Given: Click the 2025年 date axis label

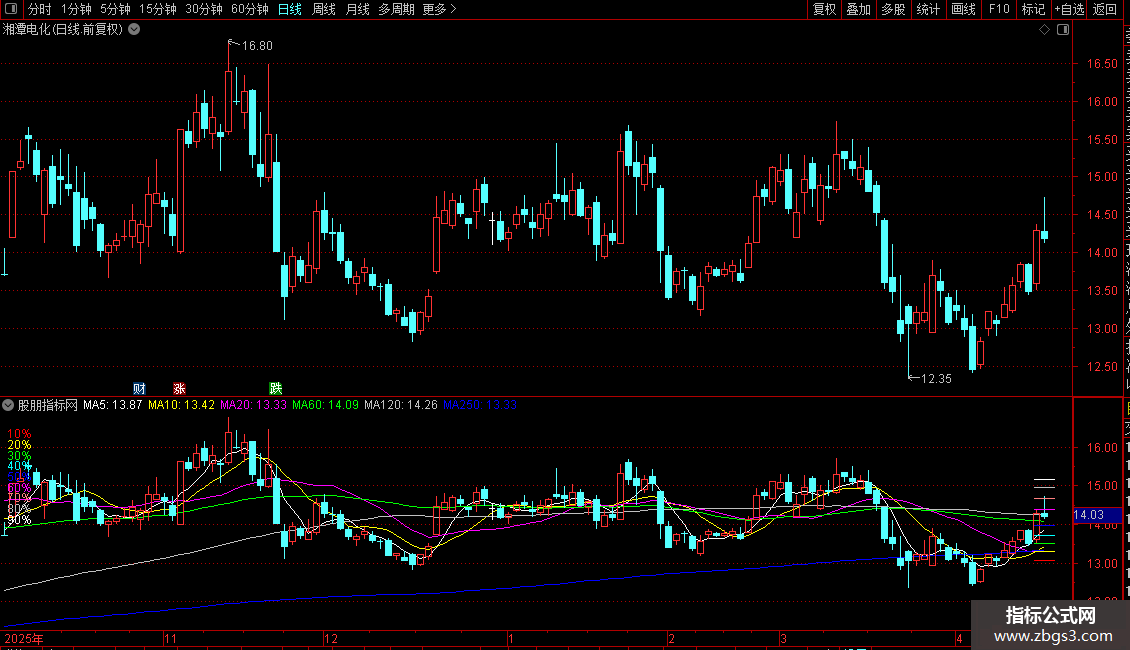Looking at the screenshot, I should coord(24,638).
